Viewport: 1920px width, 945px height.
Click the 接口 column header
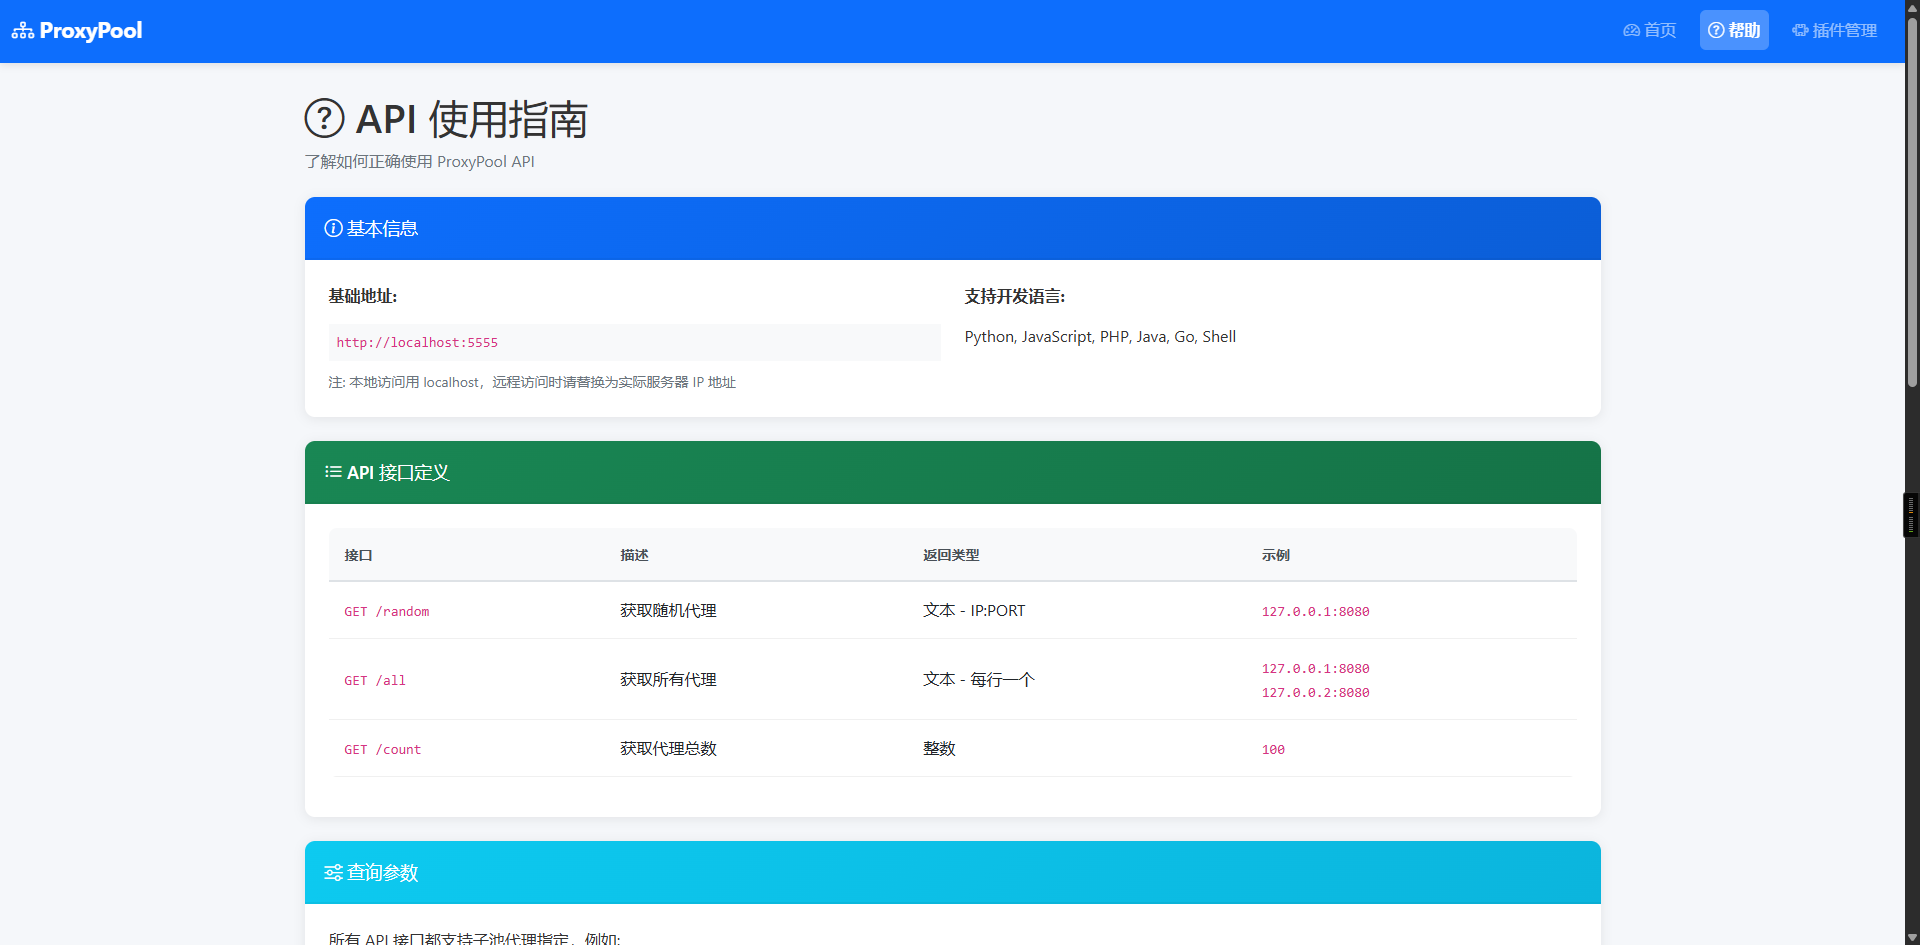click(x=358, y=555)
